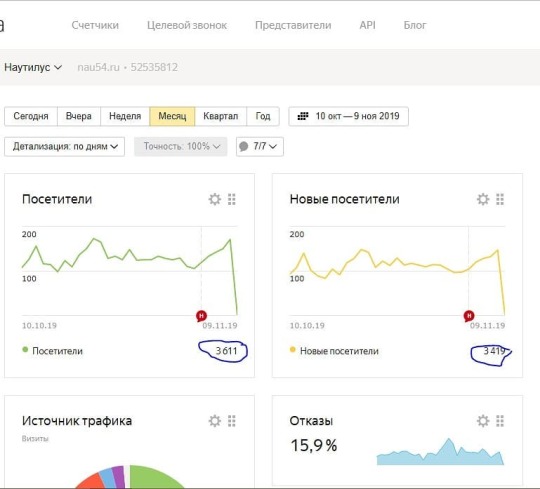Click the 3 611 visitors total
Screen dimensions: 540x489
tap(226, 351)
